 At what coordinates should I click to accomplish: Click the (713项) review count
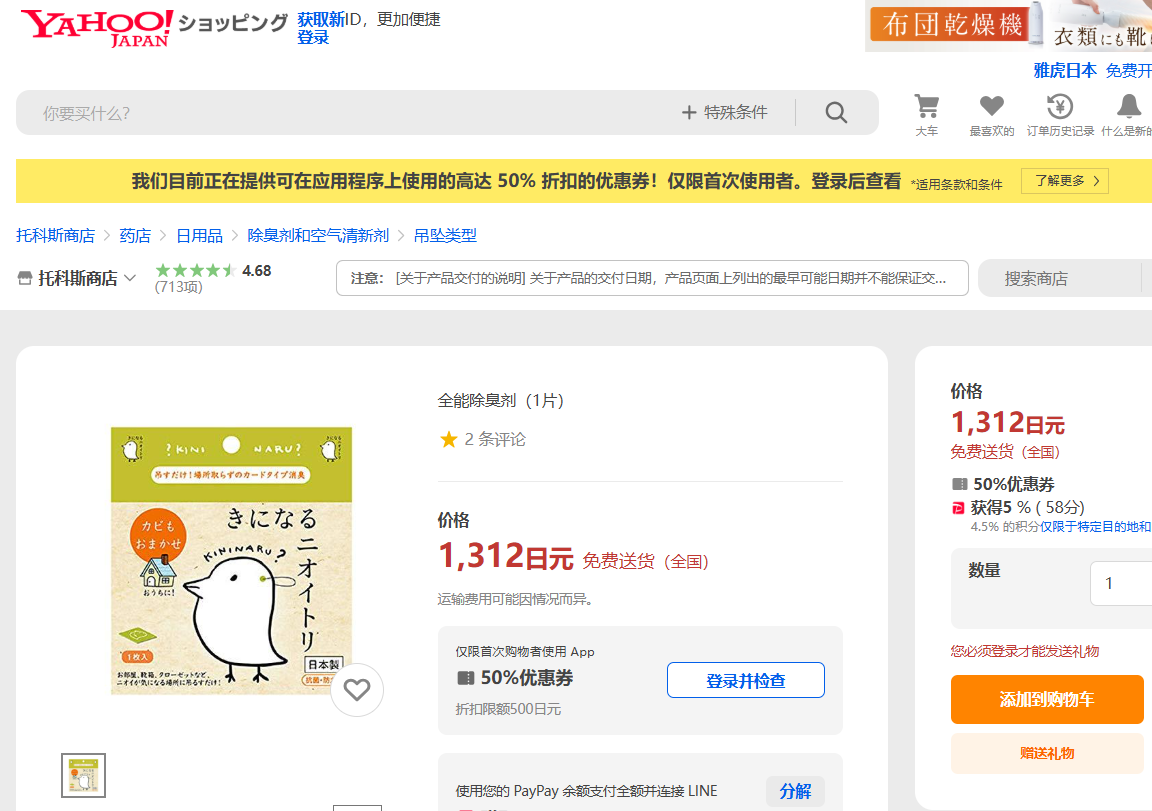tap(179, 286)
